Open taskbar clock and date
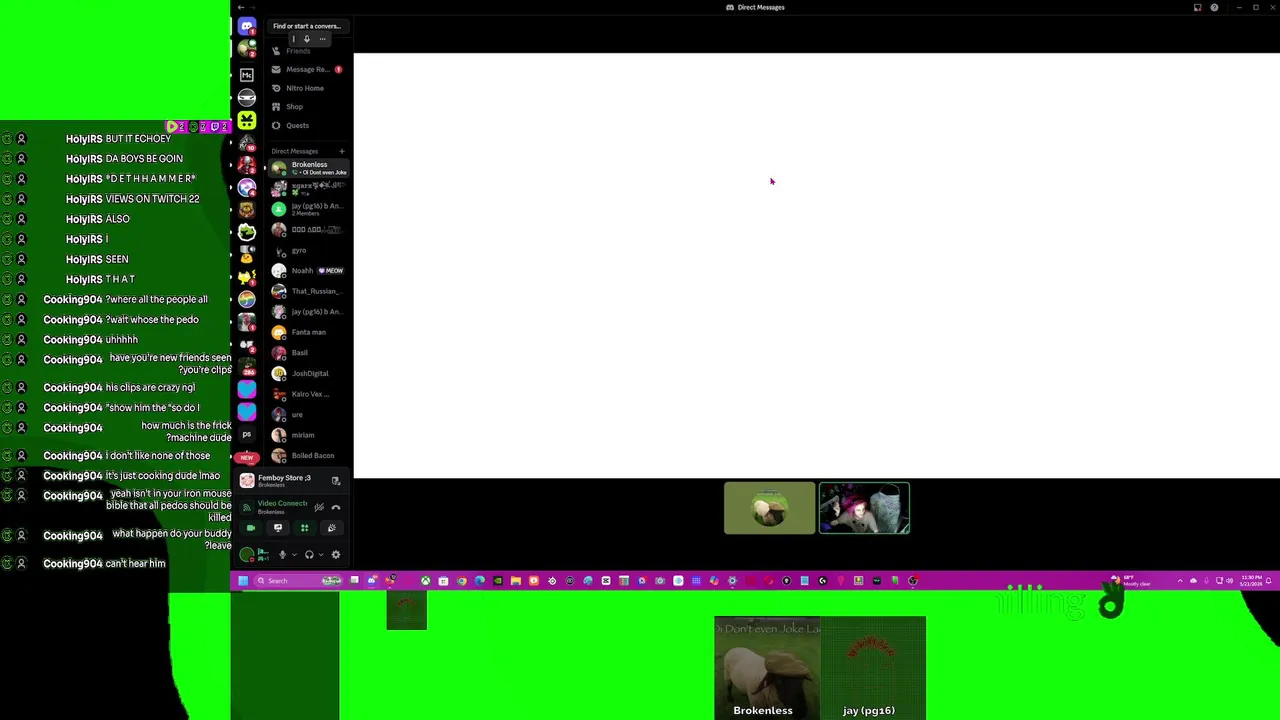 pos(1254,580)
